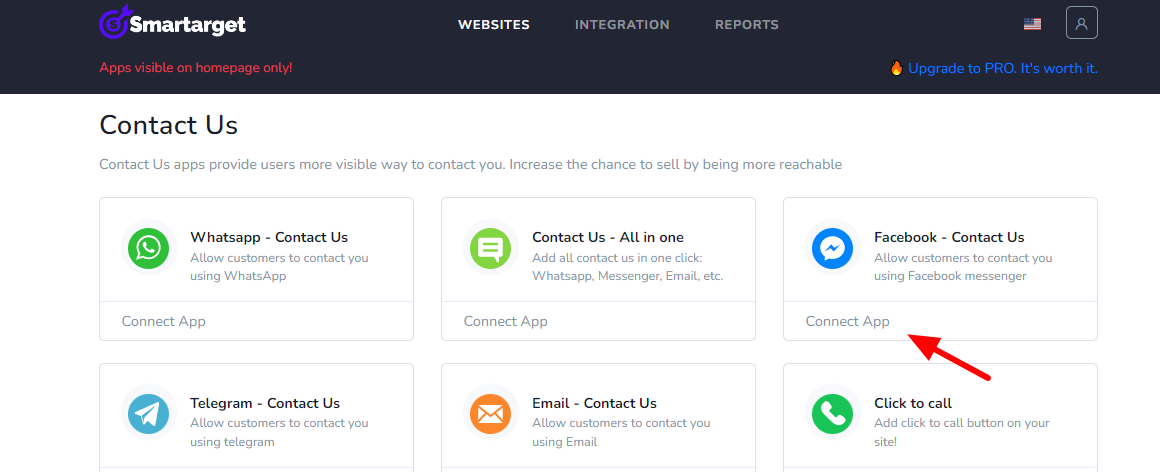The height and width of the screenshot is (472, 1160).
Task: Open the WEBSITES menu item
Action: coord(493,24)
